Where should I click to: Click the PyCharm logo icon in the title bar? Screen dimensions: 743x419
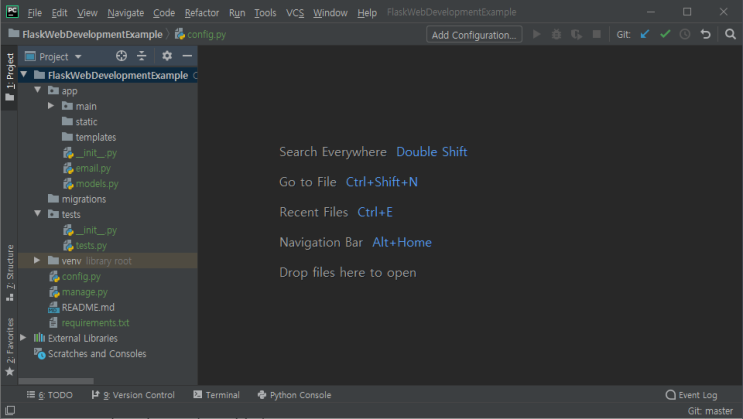(12, 12)
